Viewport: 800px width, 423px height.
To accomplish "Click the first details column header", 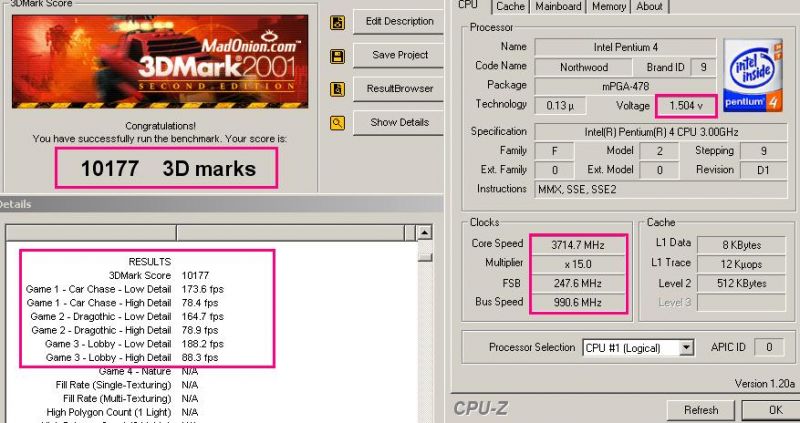I will point(91,233).
